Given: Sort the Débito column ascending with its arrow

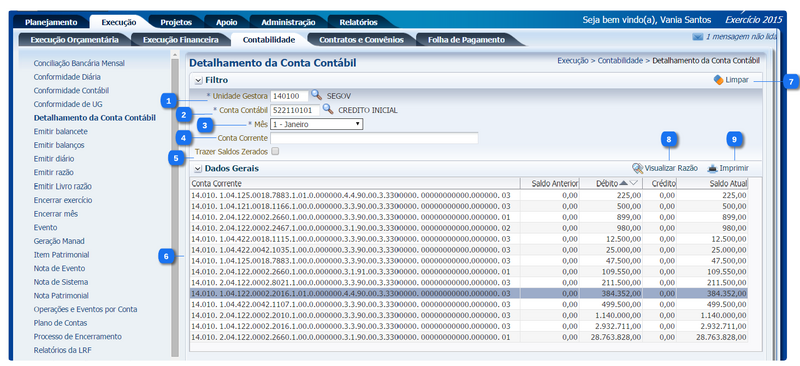Looking at the screenshot, I should point(623,183).
